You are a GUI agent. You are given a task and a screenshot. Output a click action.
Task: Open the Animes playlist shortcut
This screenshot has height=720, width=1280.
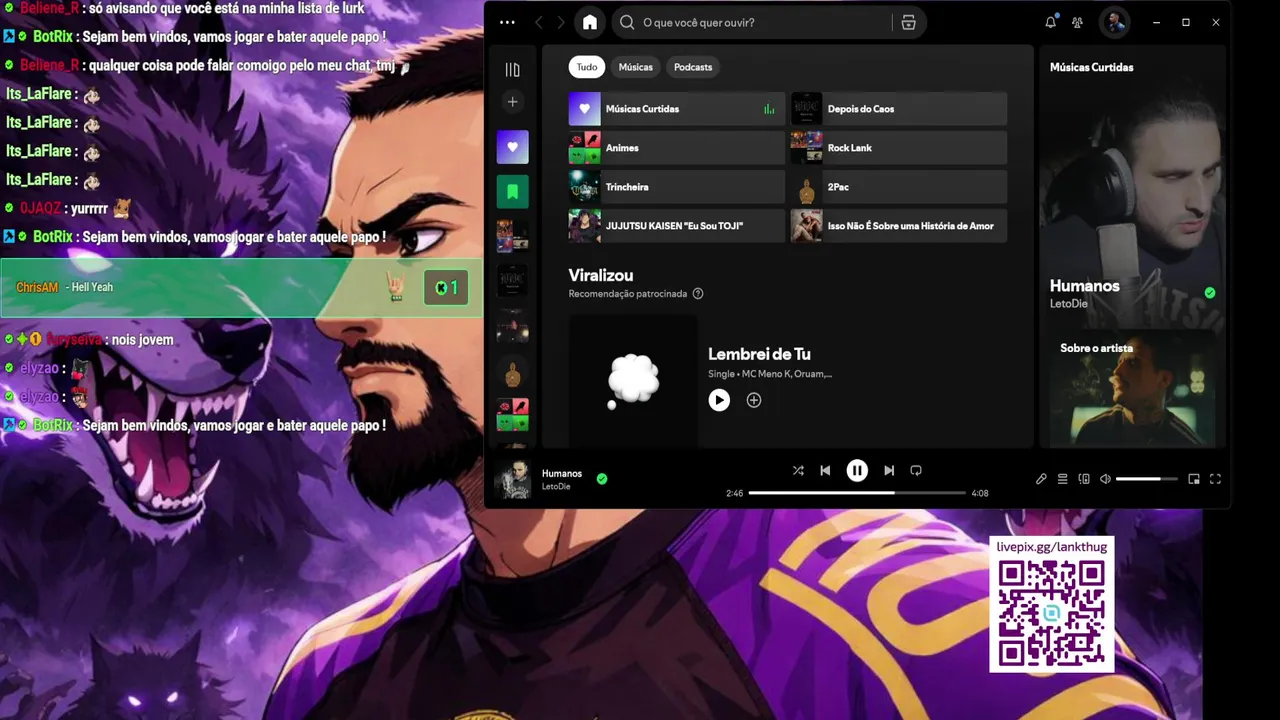677,148
